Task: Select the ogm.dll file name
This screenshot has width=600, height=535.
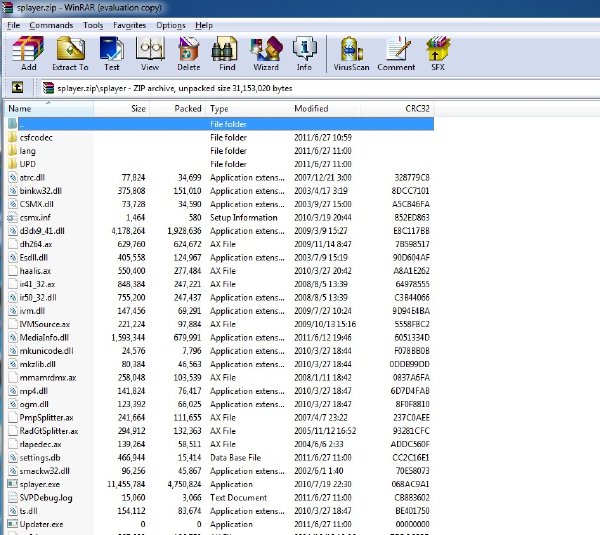Action: (x=34, y=404)
